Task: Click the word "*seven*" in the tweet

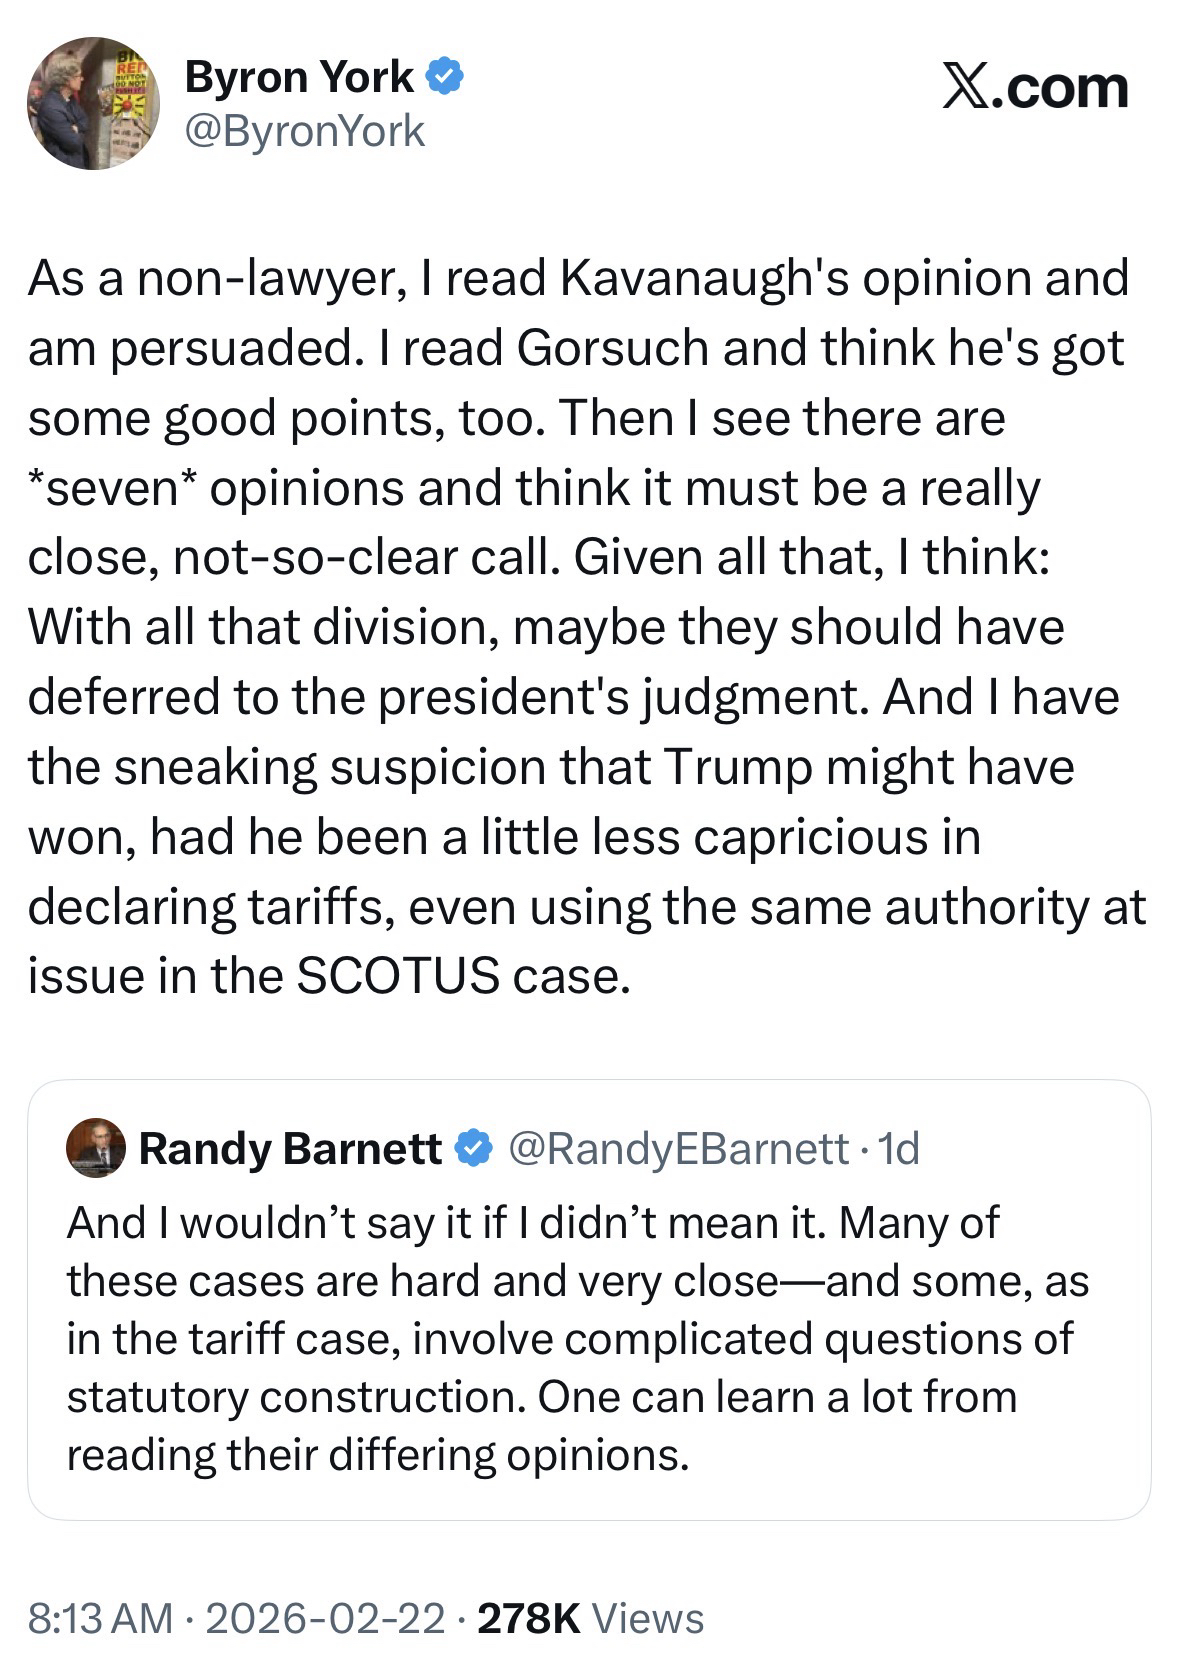Action: pos(111,488)
